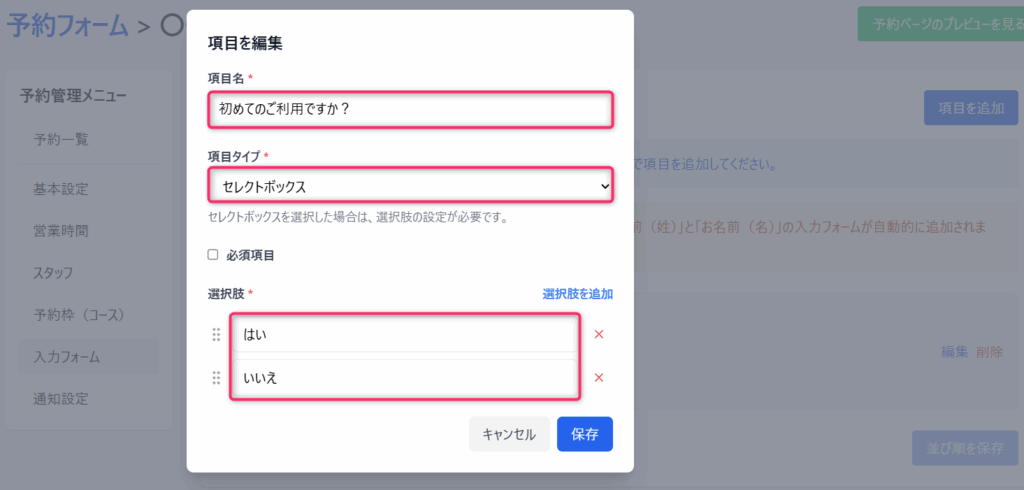Viewport: 1024px width, 490px height.
Task: Click the はい option input field
Action: click(x=405, y=334)
